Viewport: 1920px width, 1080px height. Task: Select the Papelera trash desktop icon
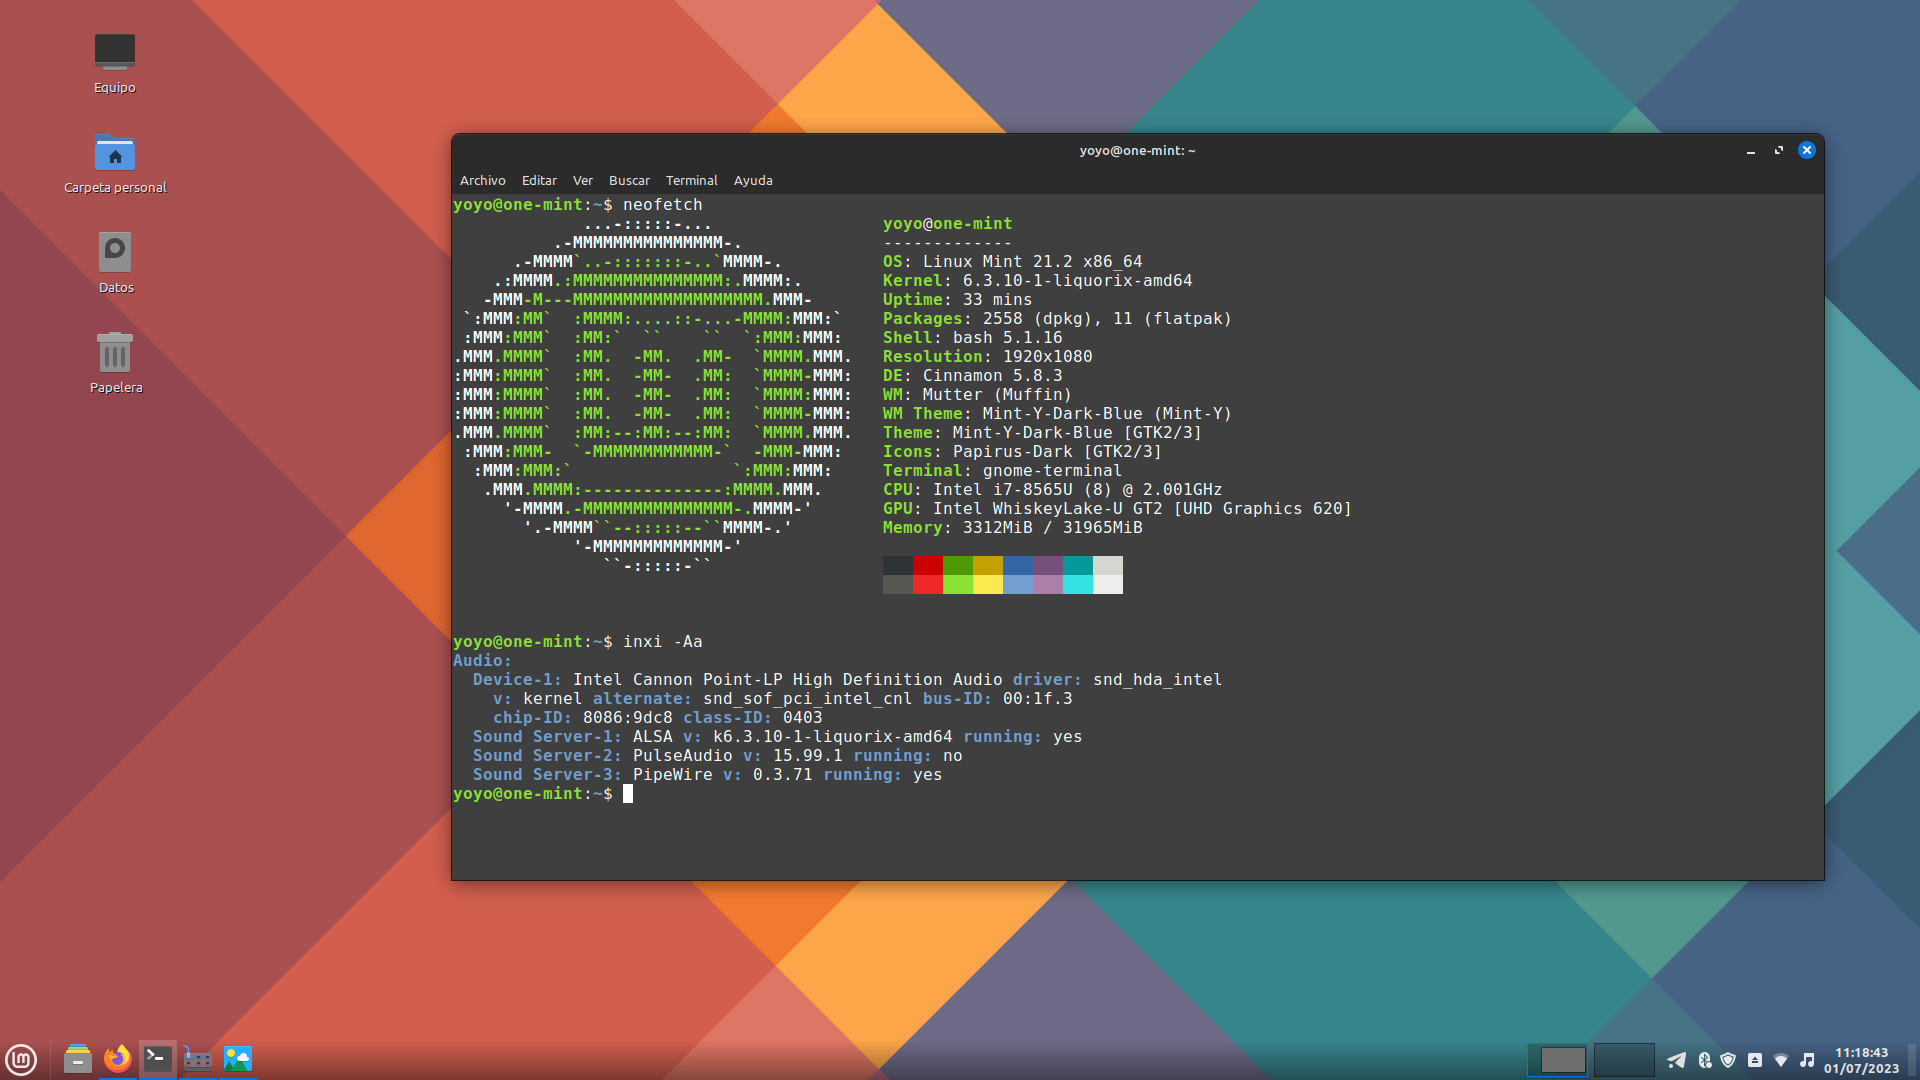tap(115, 353)
